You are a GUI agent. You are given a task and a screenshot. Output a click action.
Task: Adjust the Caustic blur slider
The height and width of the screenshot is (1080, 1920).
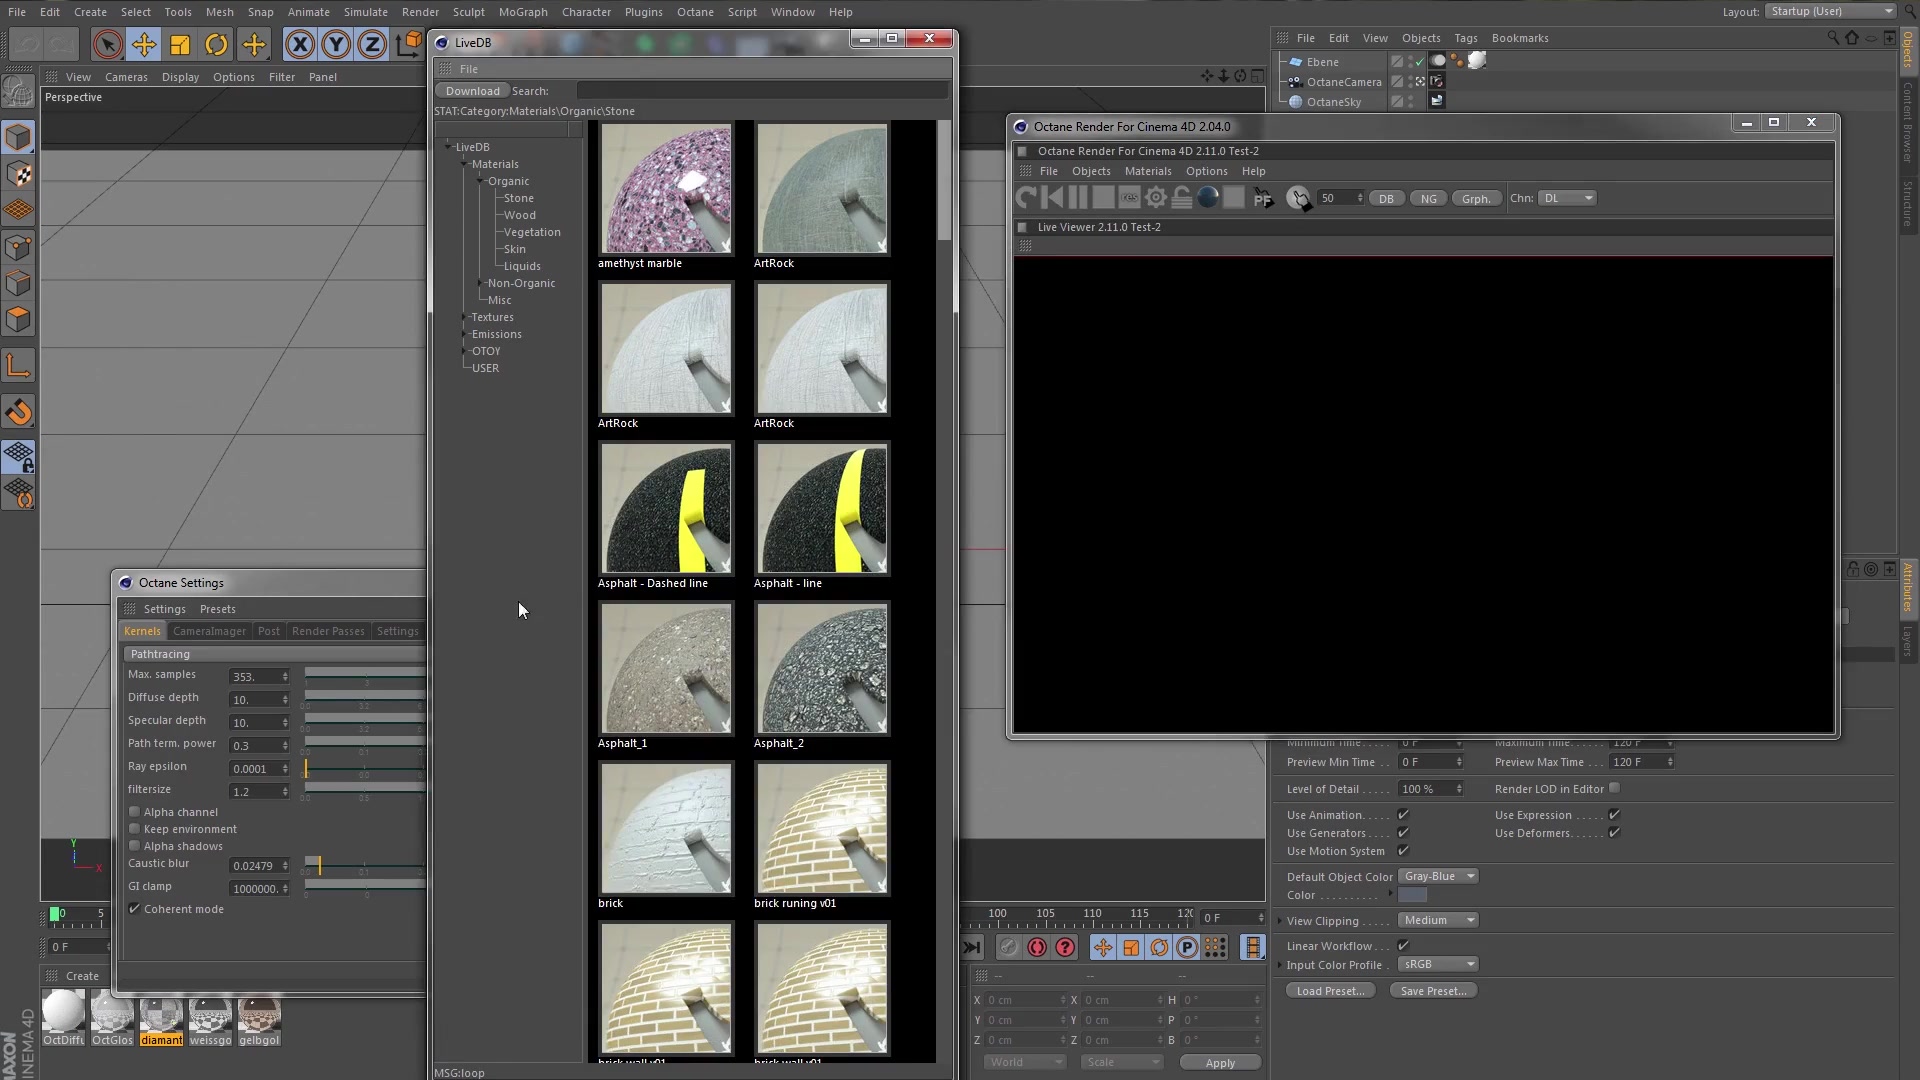(320, 866)
